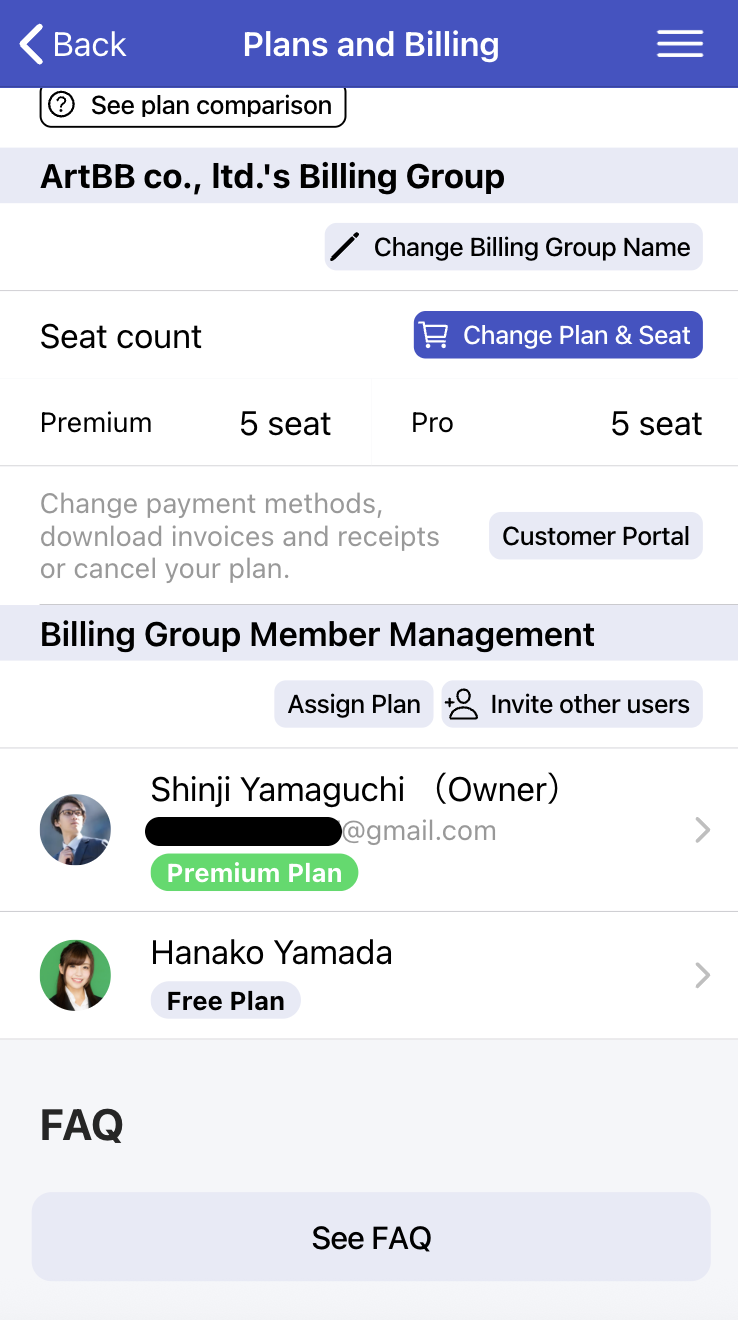Click the Free Plan badge
Image resolution: width=738 pixels, height=1320 pixels.
pos(225,1001)
